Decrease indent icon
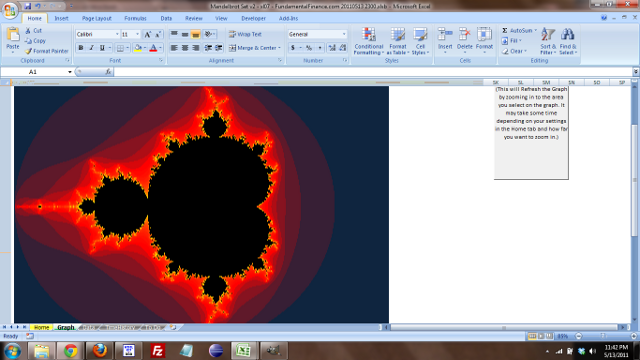This screenshot has width=640, height=360. (208, 48)
